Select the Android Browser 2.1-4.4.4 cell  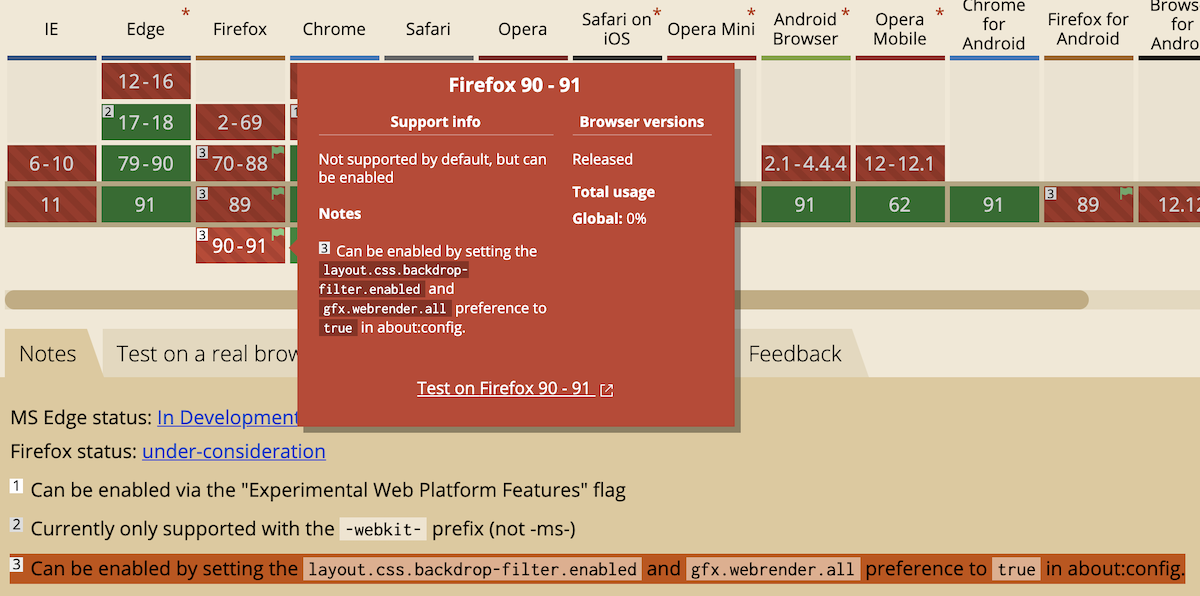pyautogui.click(x=805, y=163)
